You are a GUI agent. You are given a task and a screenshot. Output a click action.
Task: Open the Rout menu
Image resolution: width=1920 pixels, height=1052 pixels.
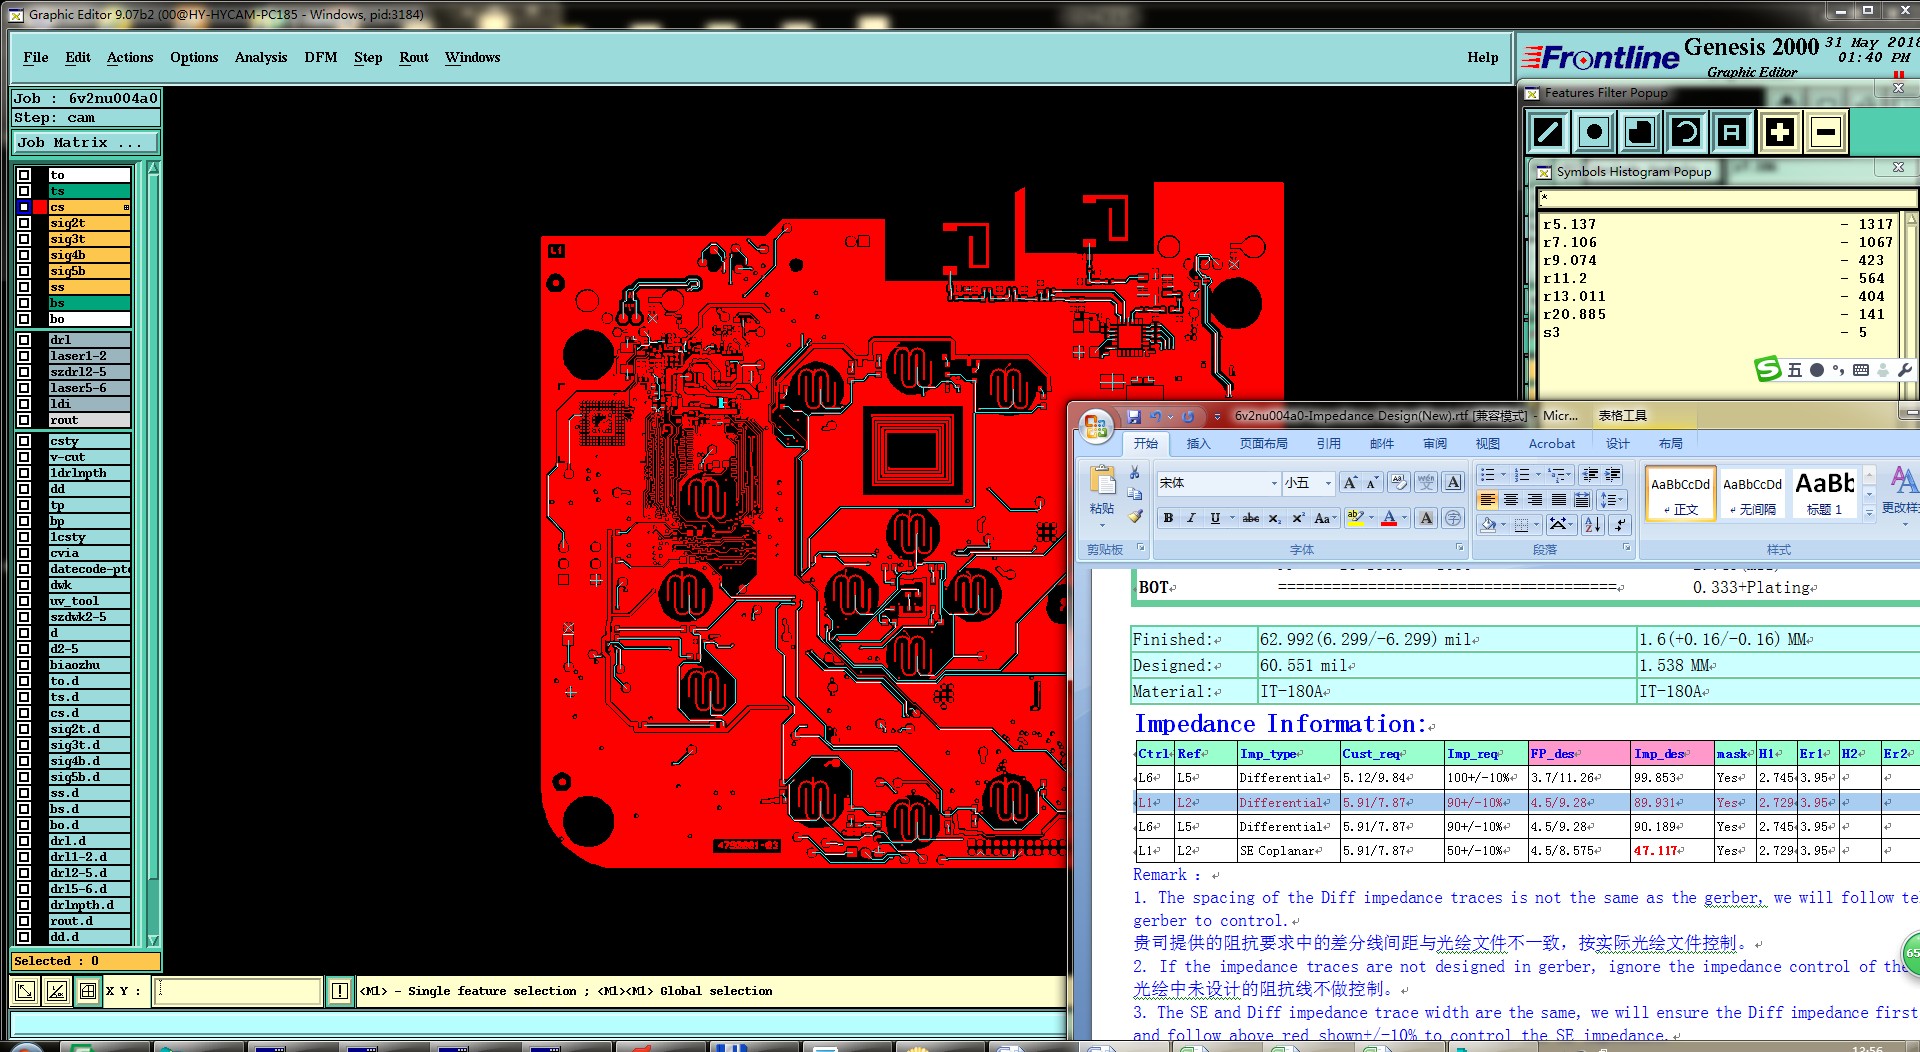click(x=414, y=58)
